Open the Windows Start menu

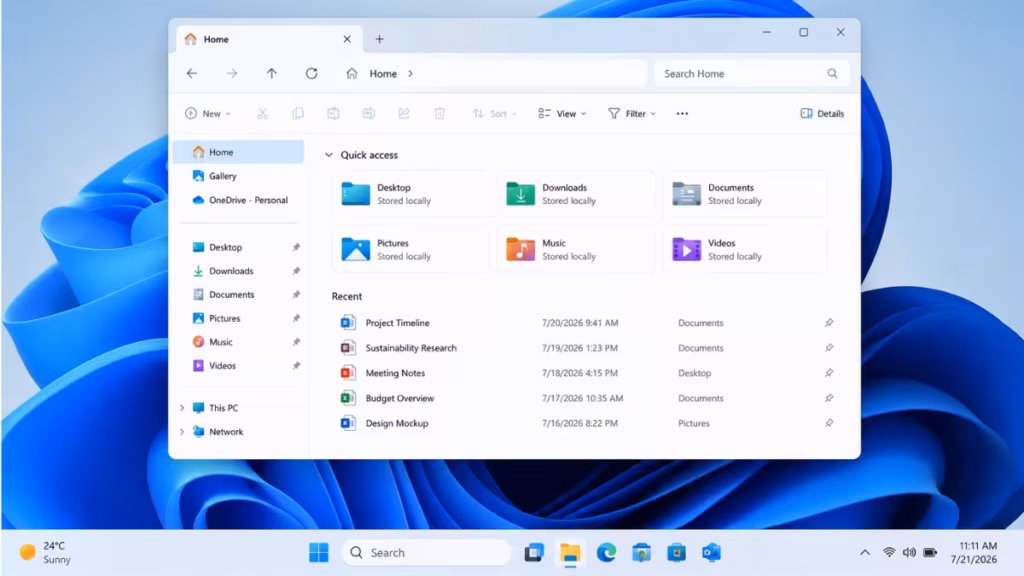(x=319, y=552)
